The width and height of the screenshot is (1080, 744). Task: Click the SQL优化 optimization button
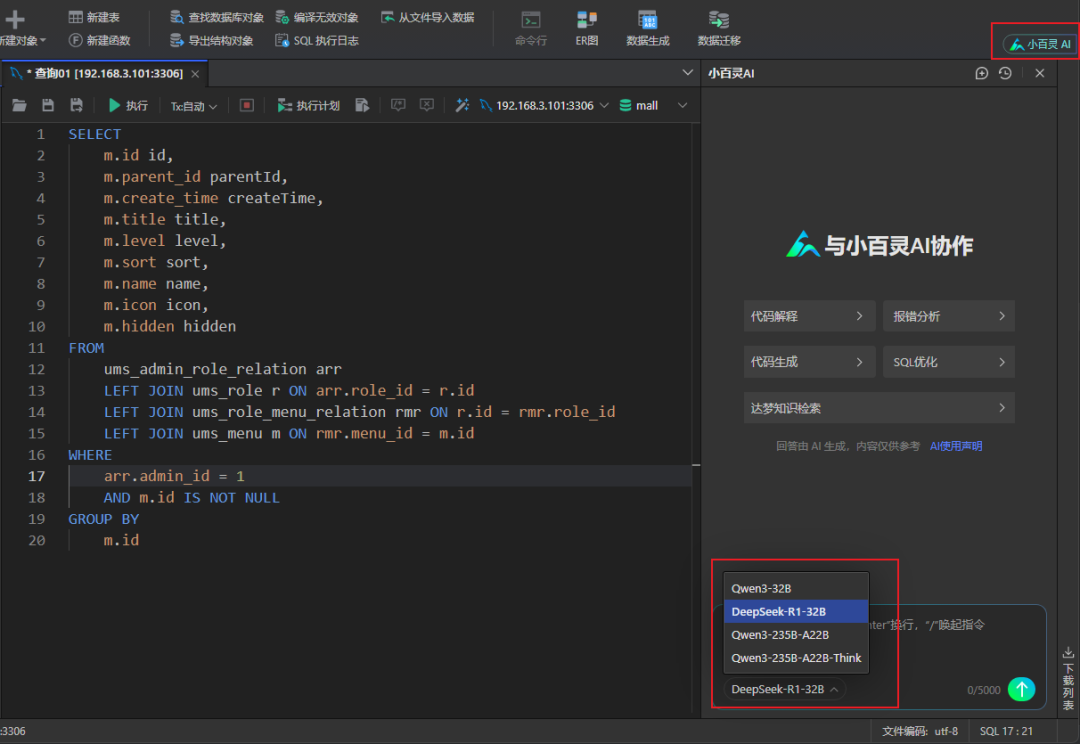(948, 362)
